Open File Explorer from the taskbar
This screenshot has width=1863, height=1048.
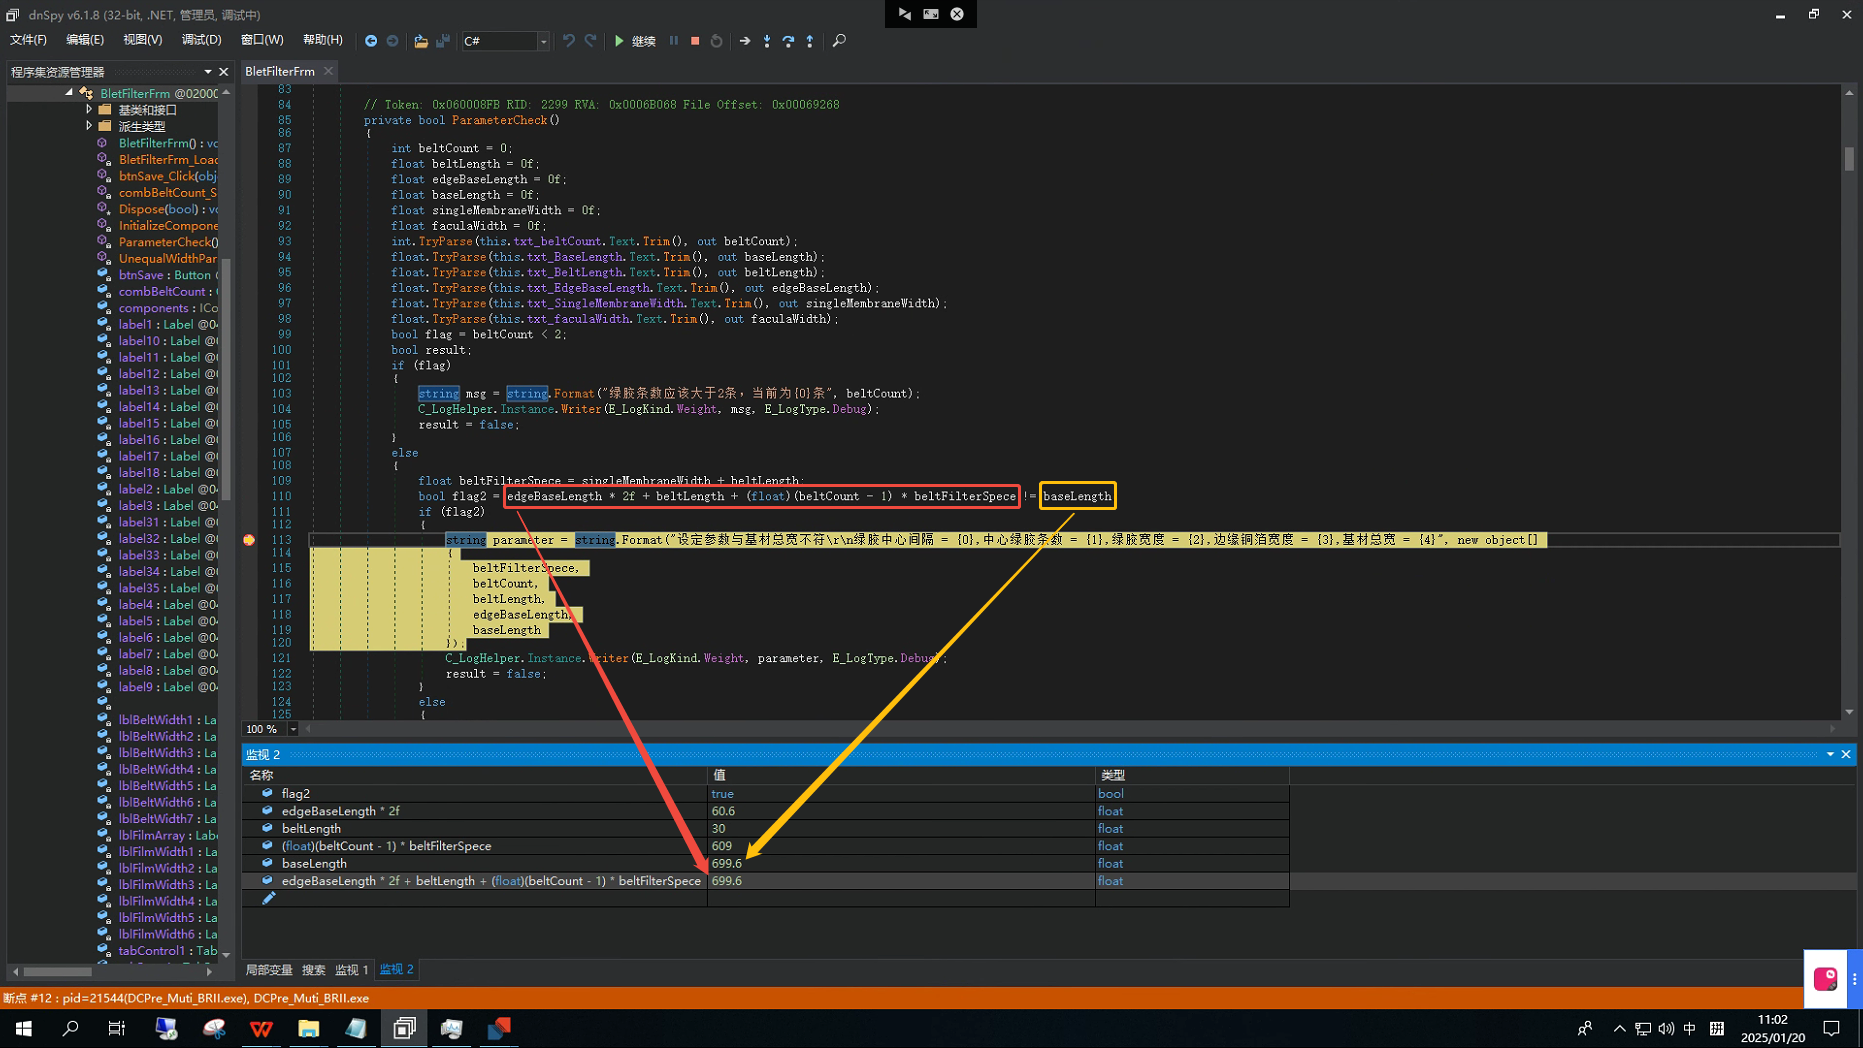pos(309,1028)
